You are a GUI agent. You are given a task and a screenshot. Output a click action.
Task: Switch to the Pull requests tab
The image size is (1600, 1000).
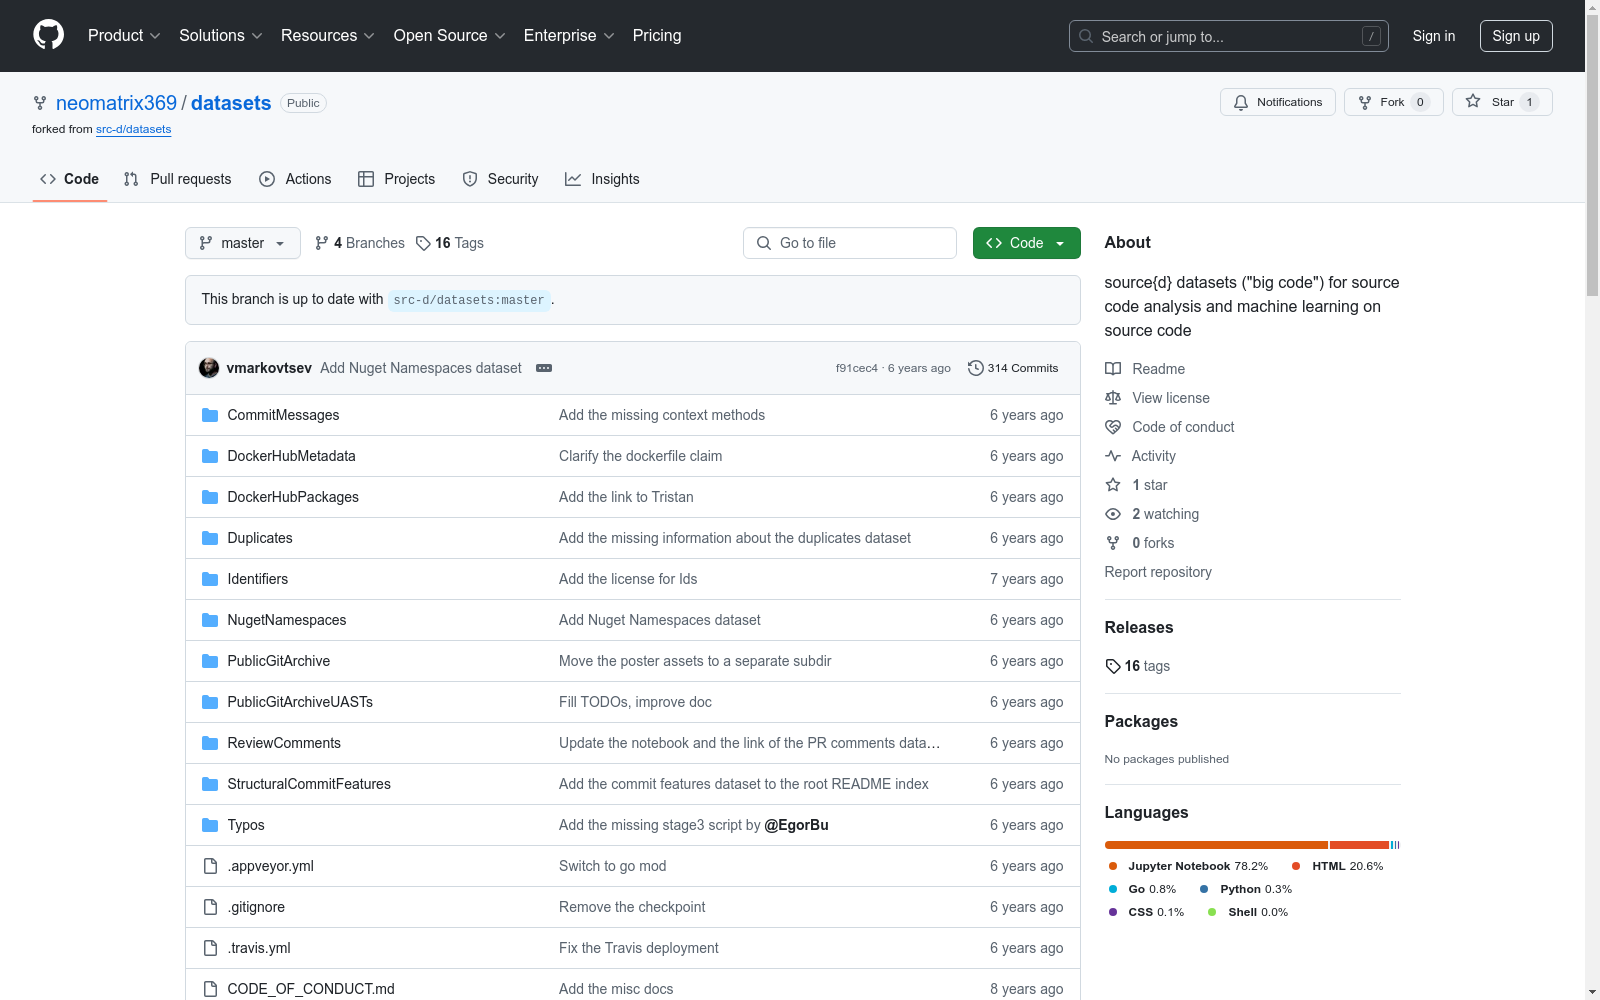(178, 179)
